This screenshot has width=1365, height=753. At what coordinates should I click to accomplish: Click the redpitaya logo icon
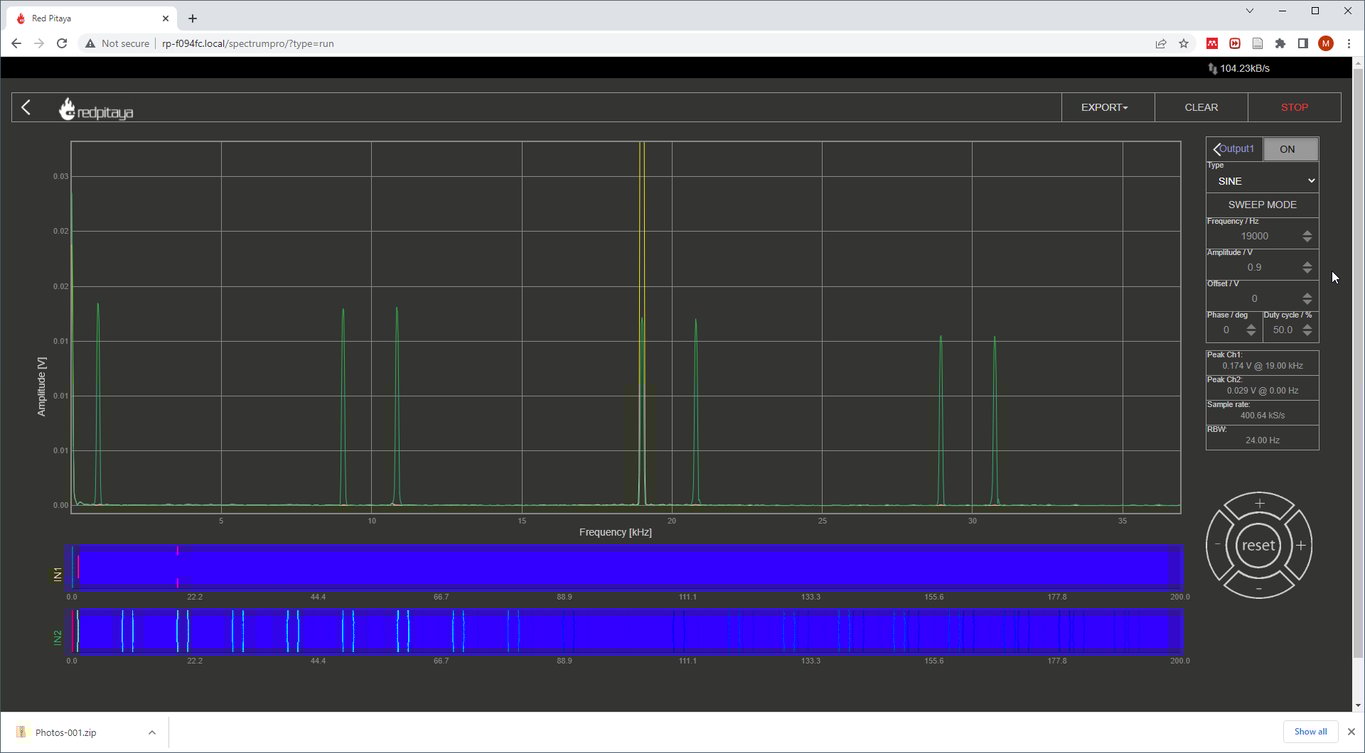67,108
